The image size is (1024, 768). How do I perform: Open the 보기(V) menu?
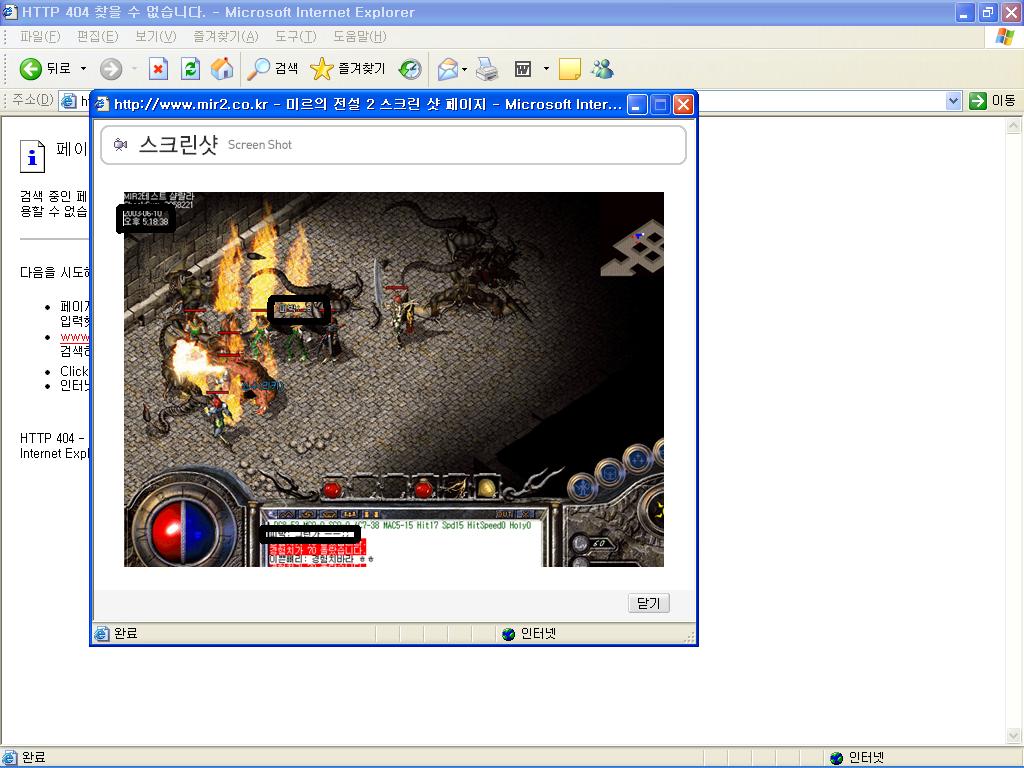155,37
